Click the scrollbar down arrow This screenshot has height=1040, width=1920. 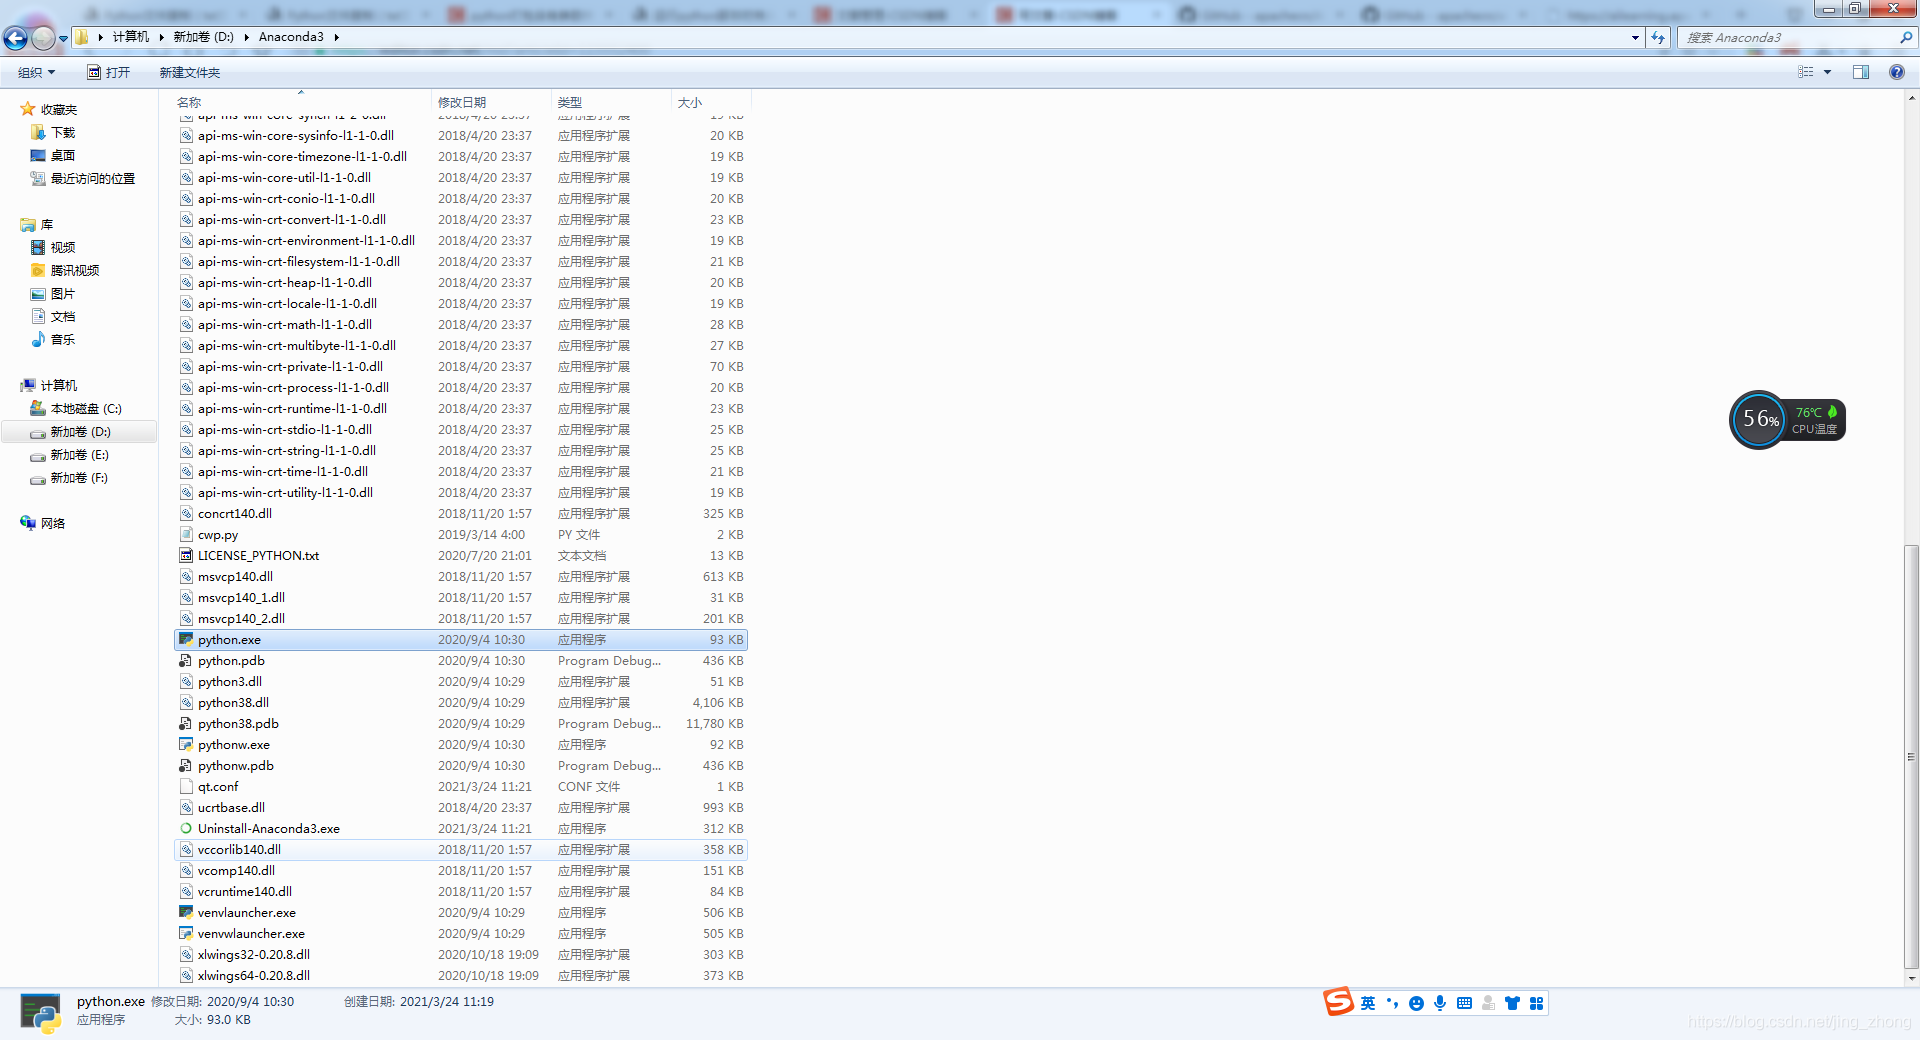(x=1911, y=978)
